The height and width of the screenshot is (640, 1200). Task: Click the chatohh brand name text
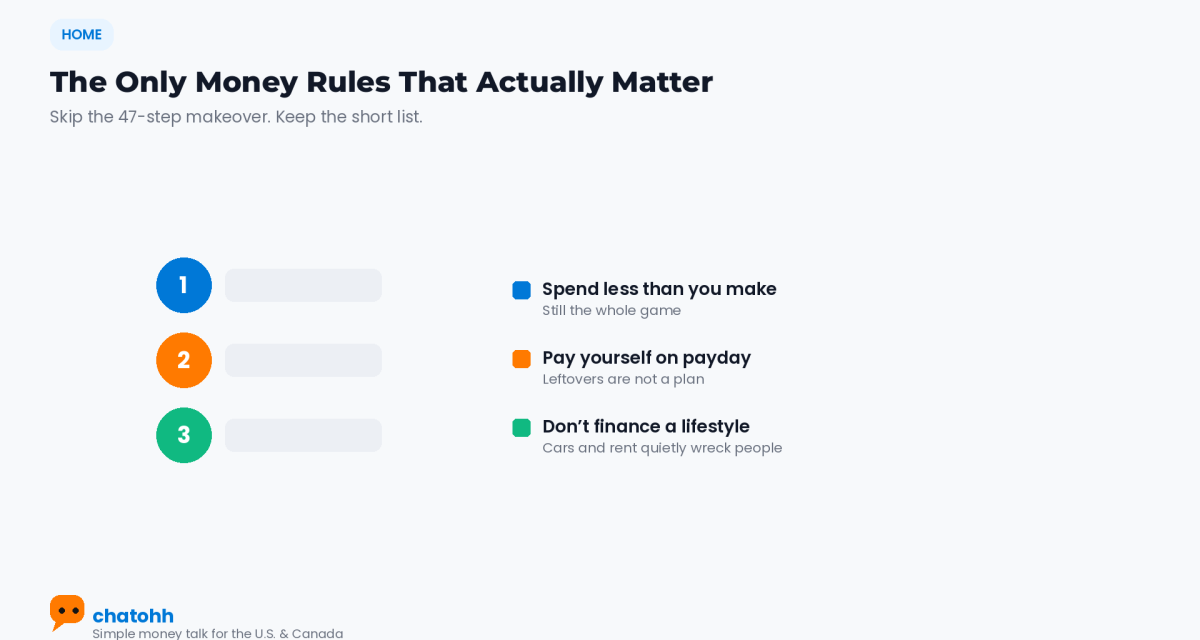click(133, 615)
